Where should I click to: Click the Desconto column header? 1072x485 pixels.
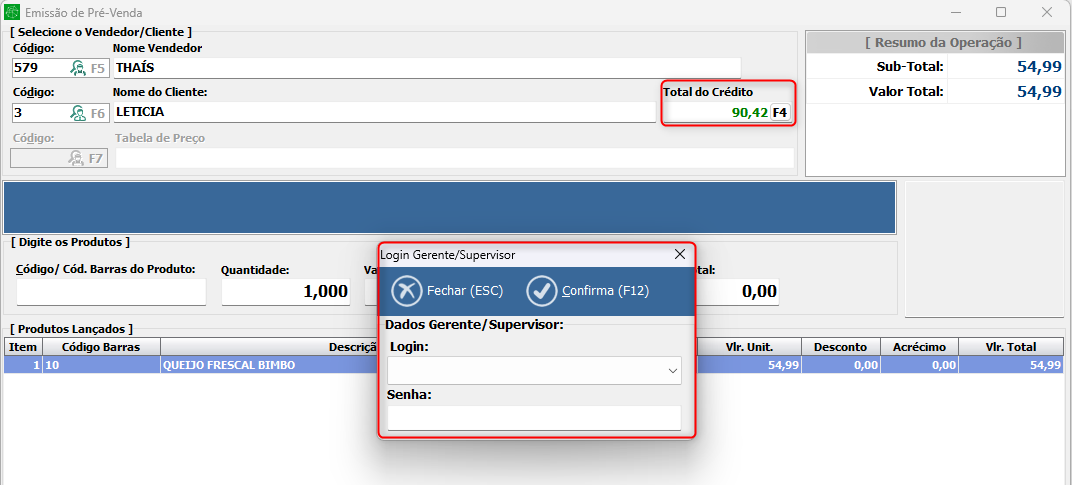point(840,347)
